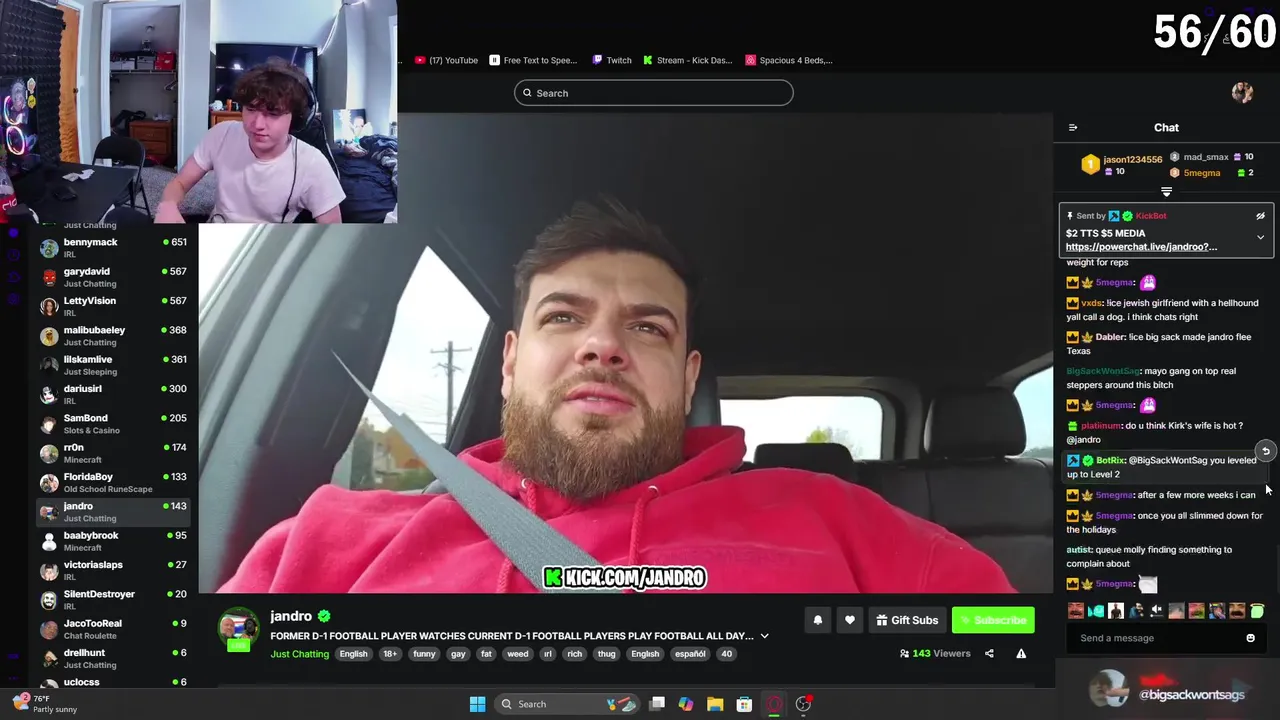Open the bennymack channel in the sidebar

pyautogui.click(x=113, y=247)
